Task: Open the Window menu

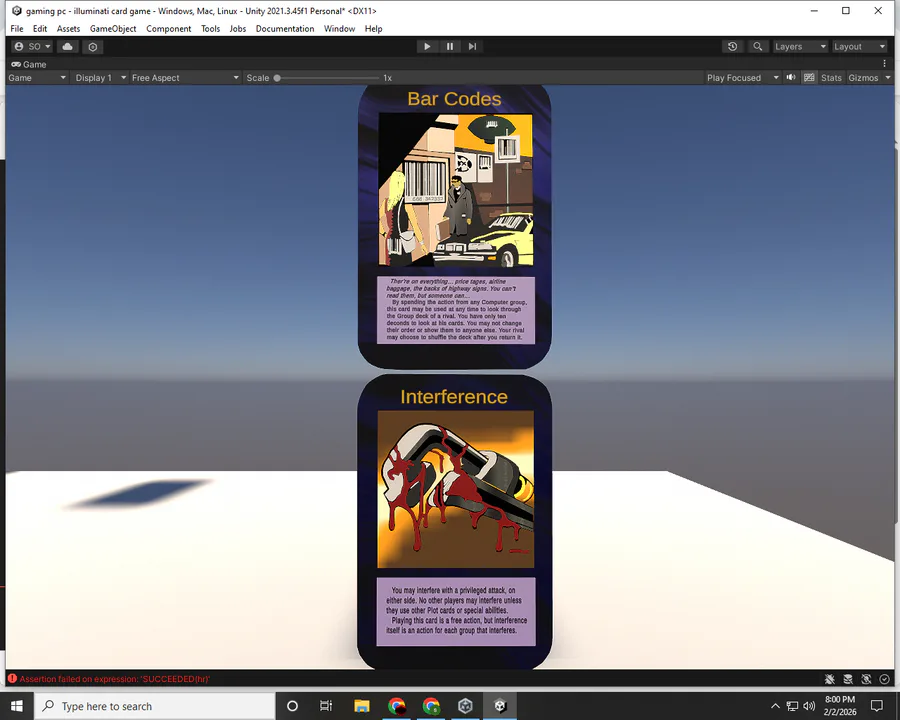Action: pyautogui.click(x=339, y=29)
